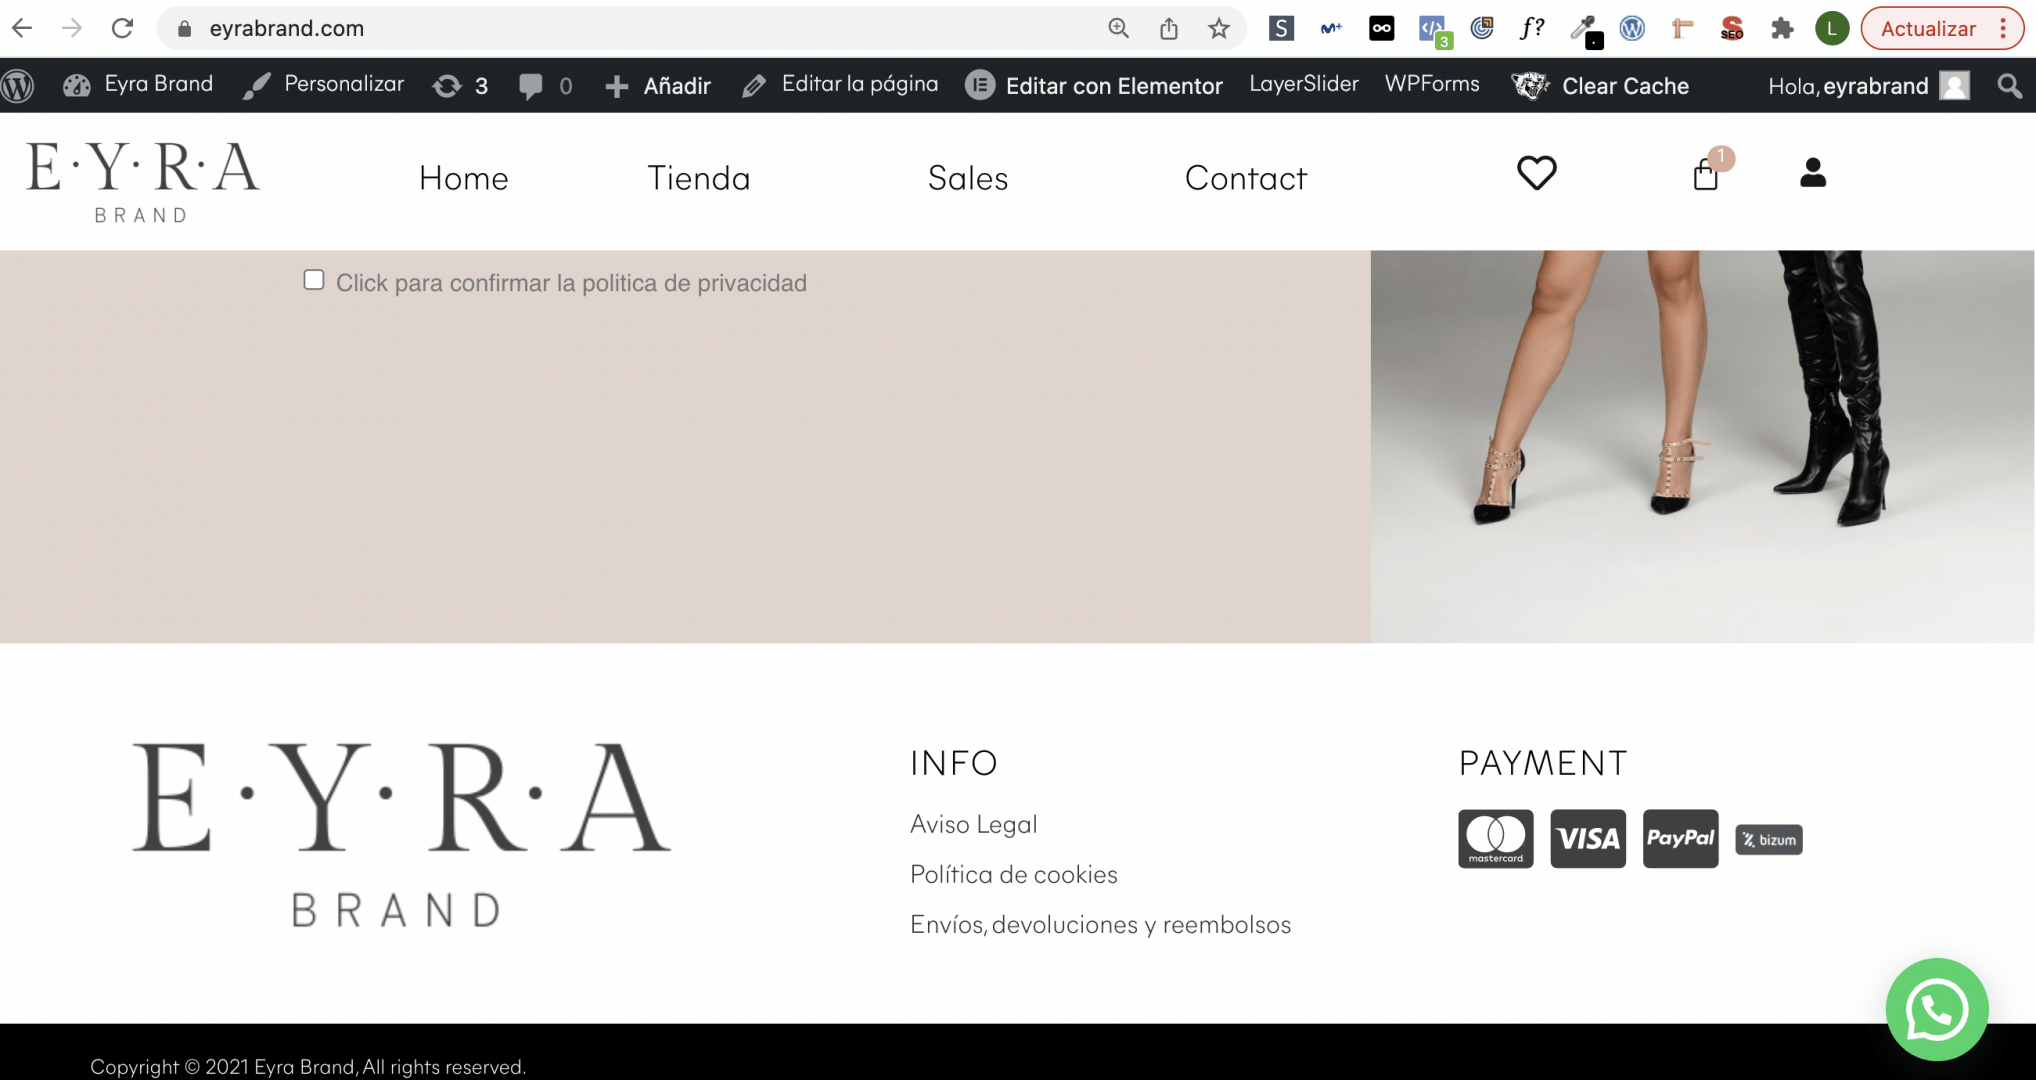The width and height of the screenshot is (2036, 1080).
Task: Open the green L profile avatar
Action: coord(1832,28)
